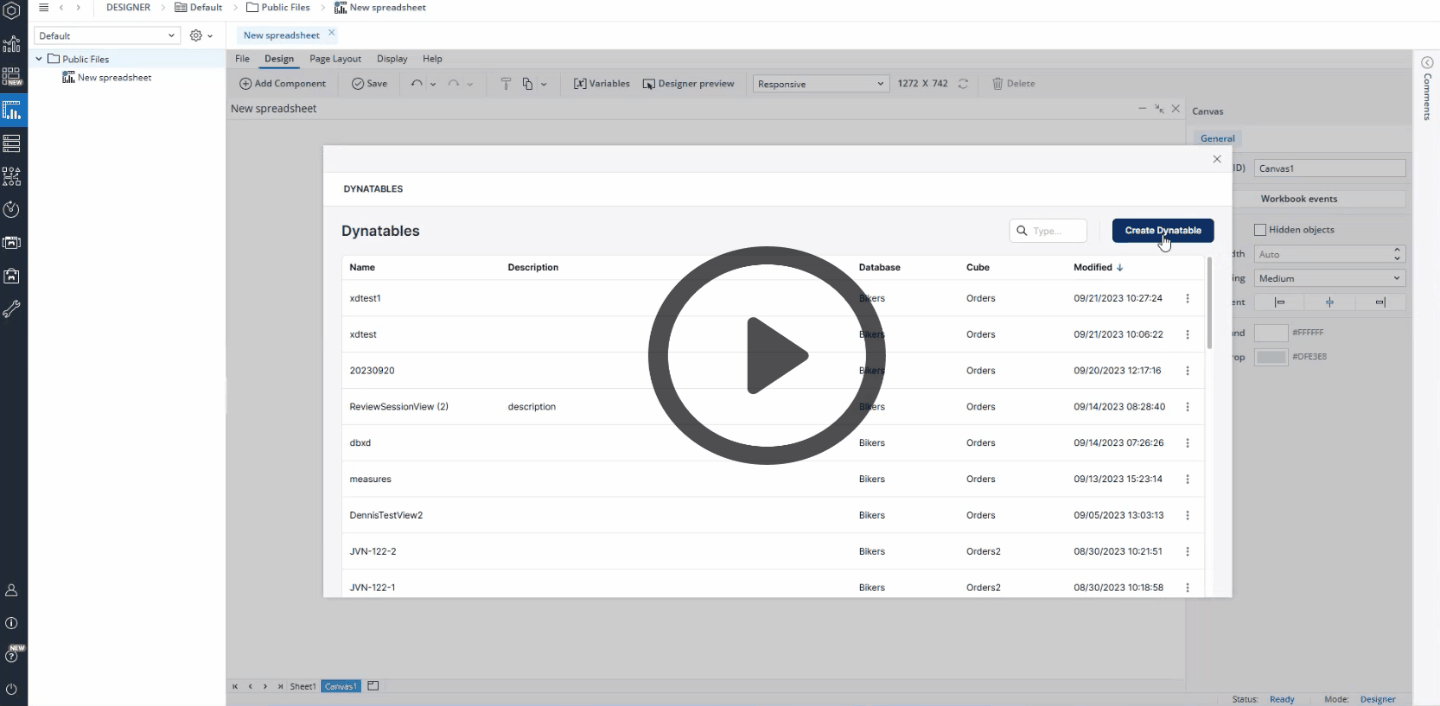The image size is (1440, 706).
Task: Click the Save toolbar icon
Action: pos(369,84)
